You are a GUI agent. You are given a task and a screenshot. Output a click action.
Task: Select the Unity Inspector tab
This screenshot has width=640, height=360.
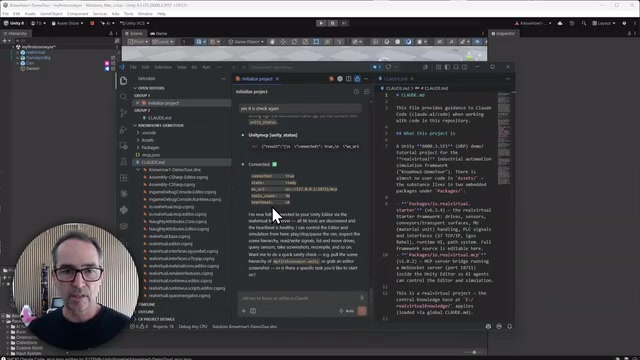(x=503, y=33)
